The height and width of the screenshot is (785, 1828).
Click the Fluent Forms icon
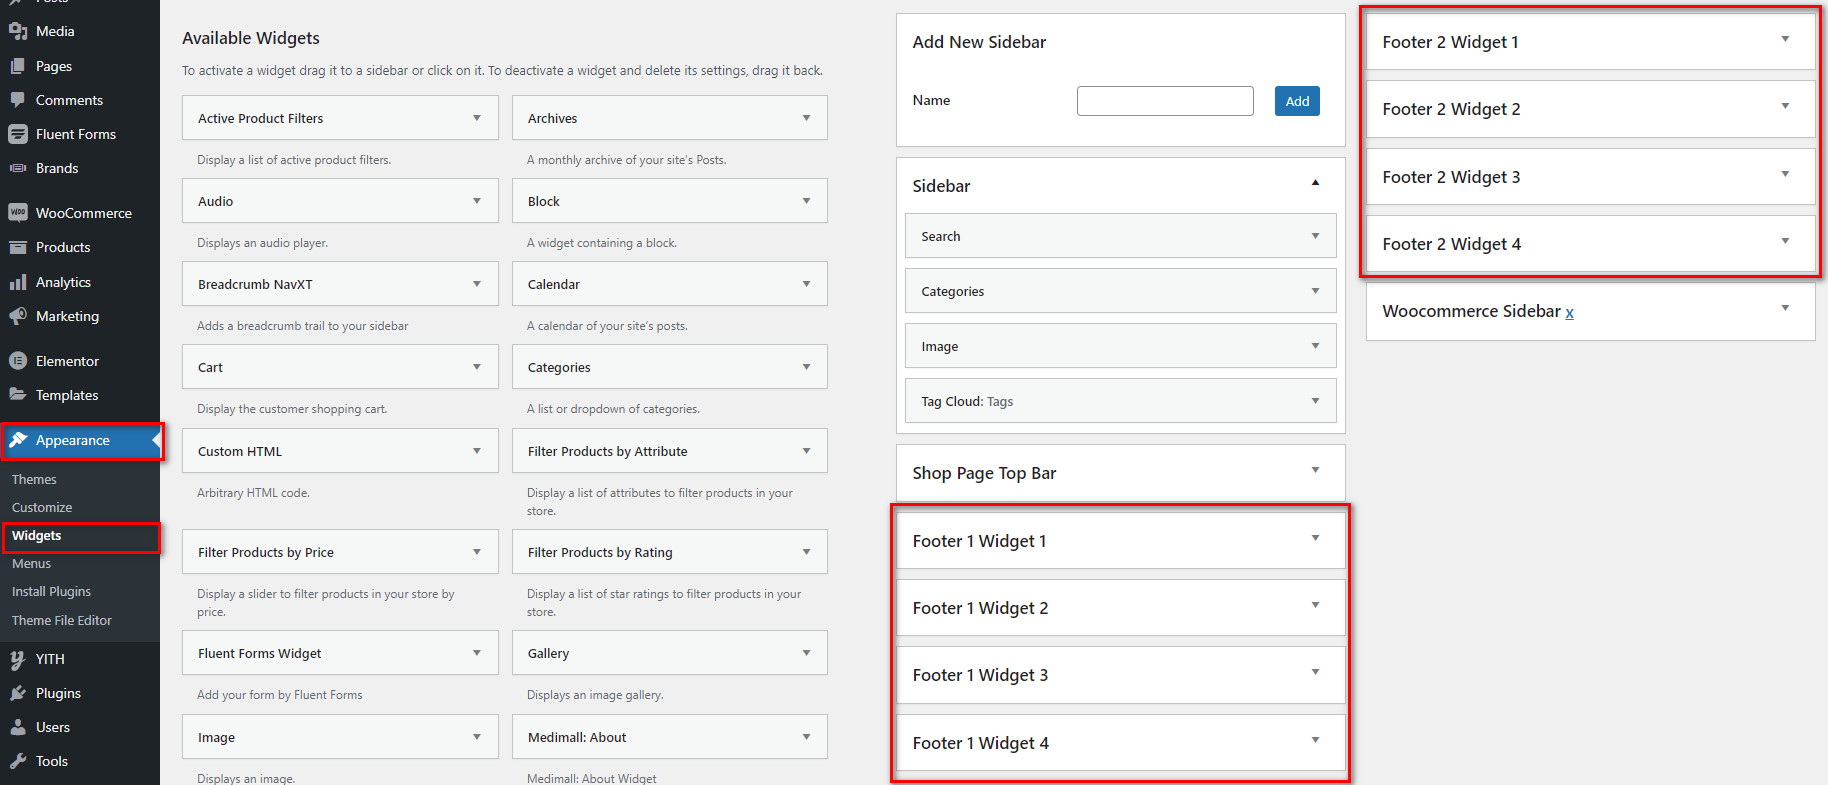(x=18, y=134)
